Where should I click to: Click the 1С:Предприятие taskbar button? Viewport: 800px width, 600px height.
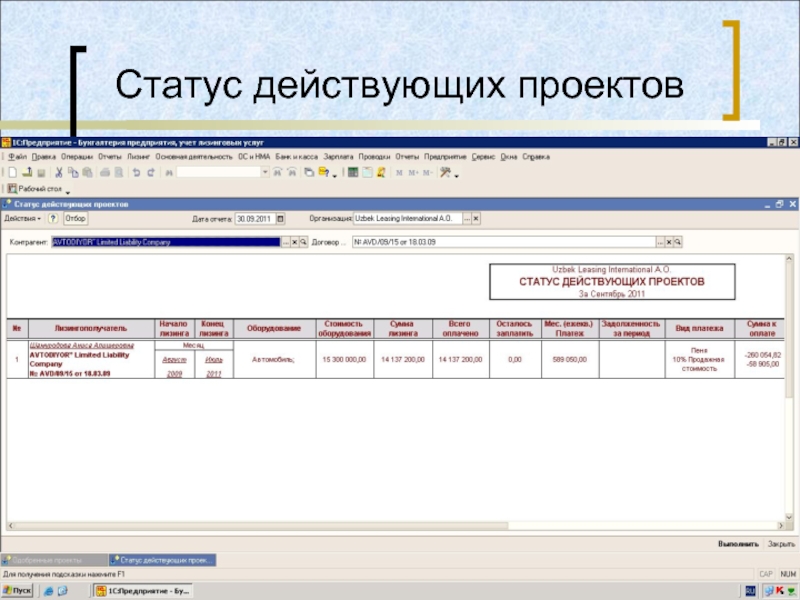tap(143, 591)
